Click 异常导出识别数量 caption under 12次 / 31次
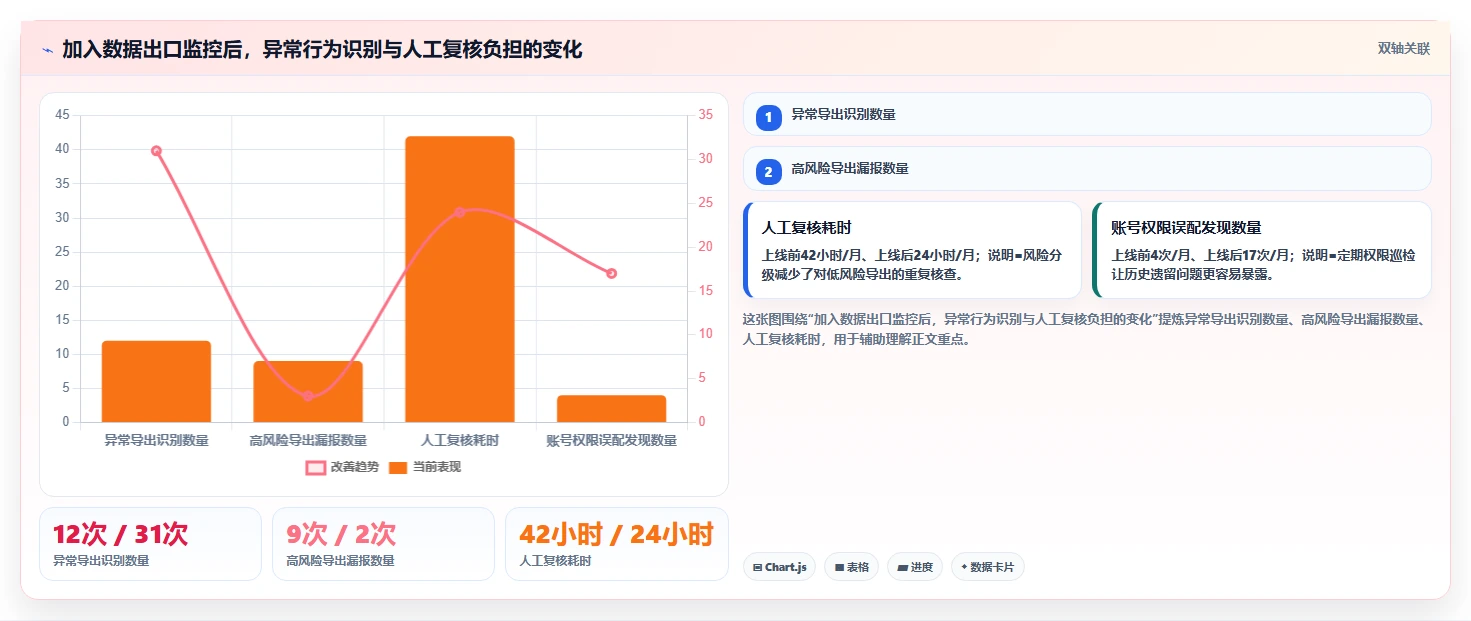 [101, 561]
